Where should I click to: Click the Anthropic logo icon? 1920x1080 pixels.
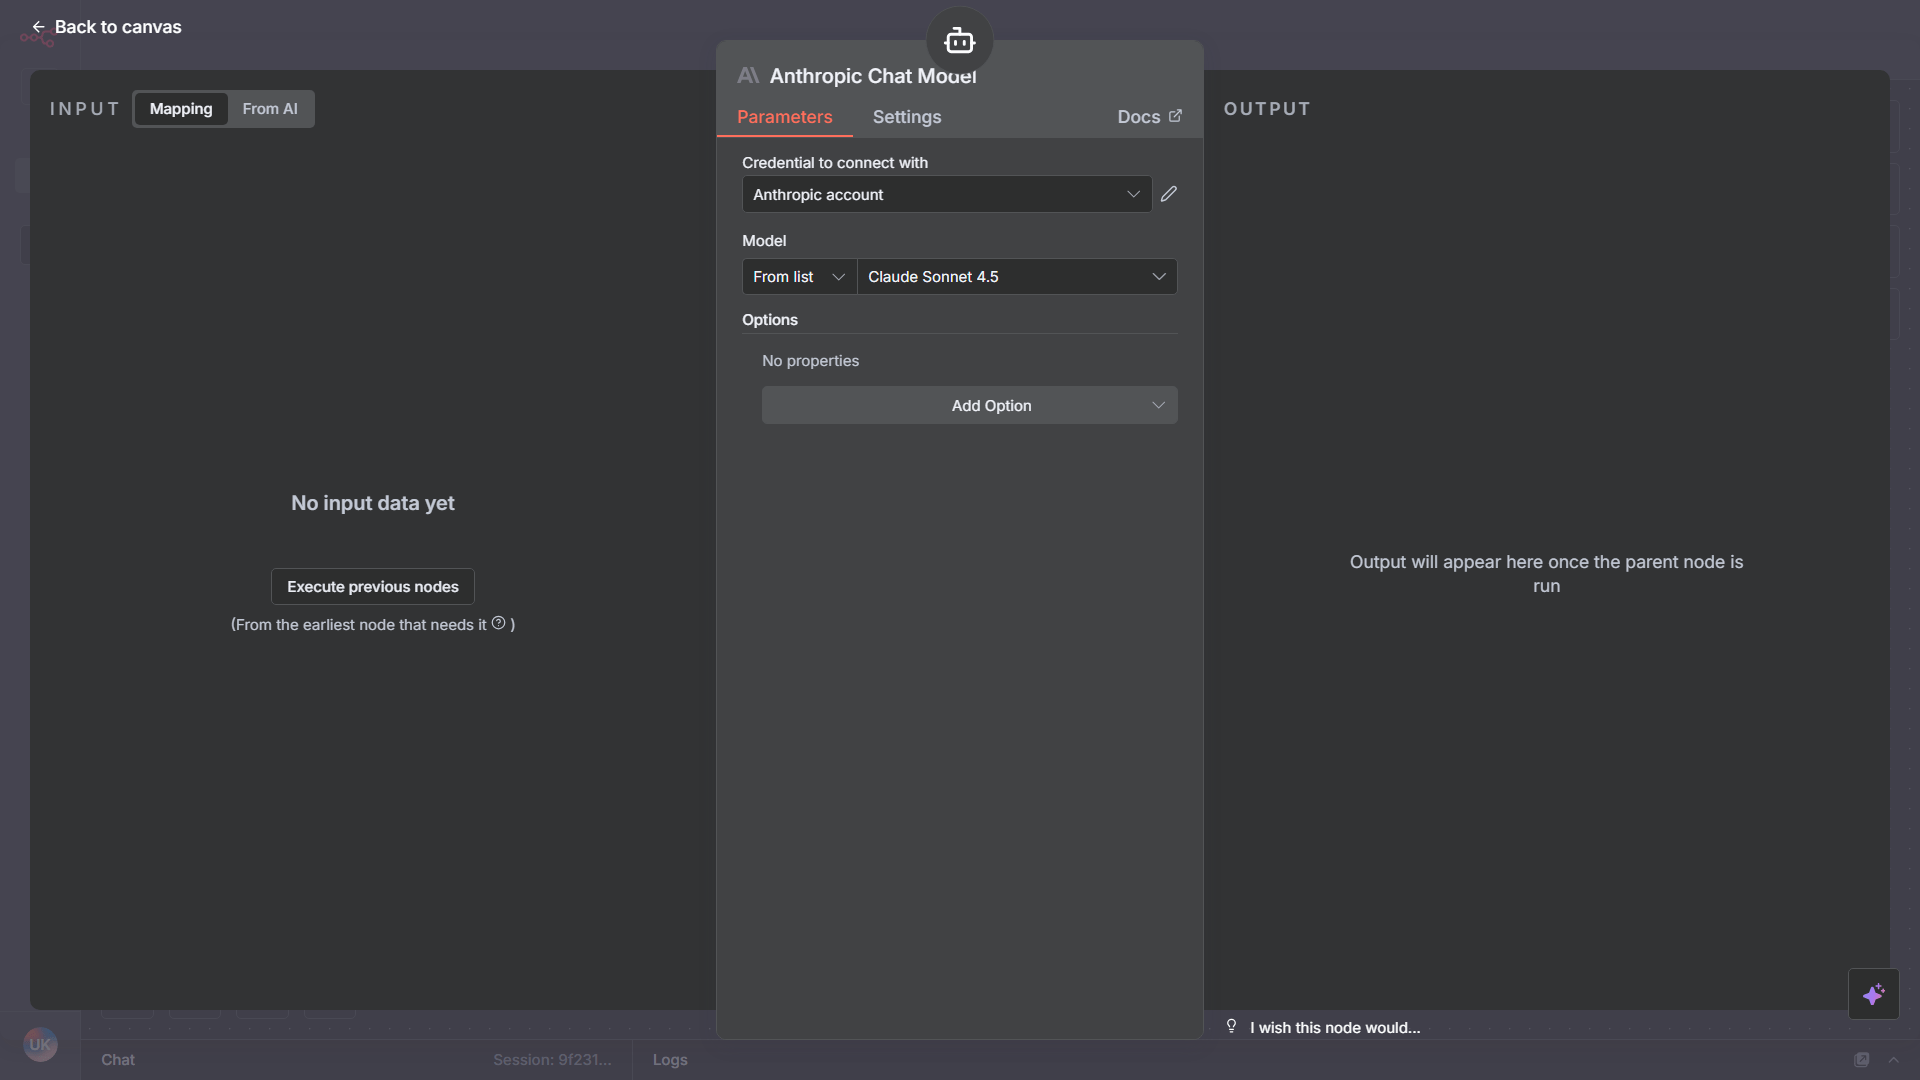coord(748,76)
